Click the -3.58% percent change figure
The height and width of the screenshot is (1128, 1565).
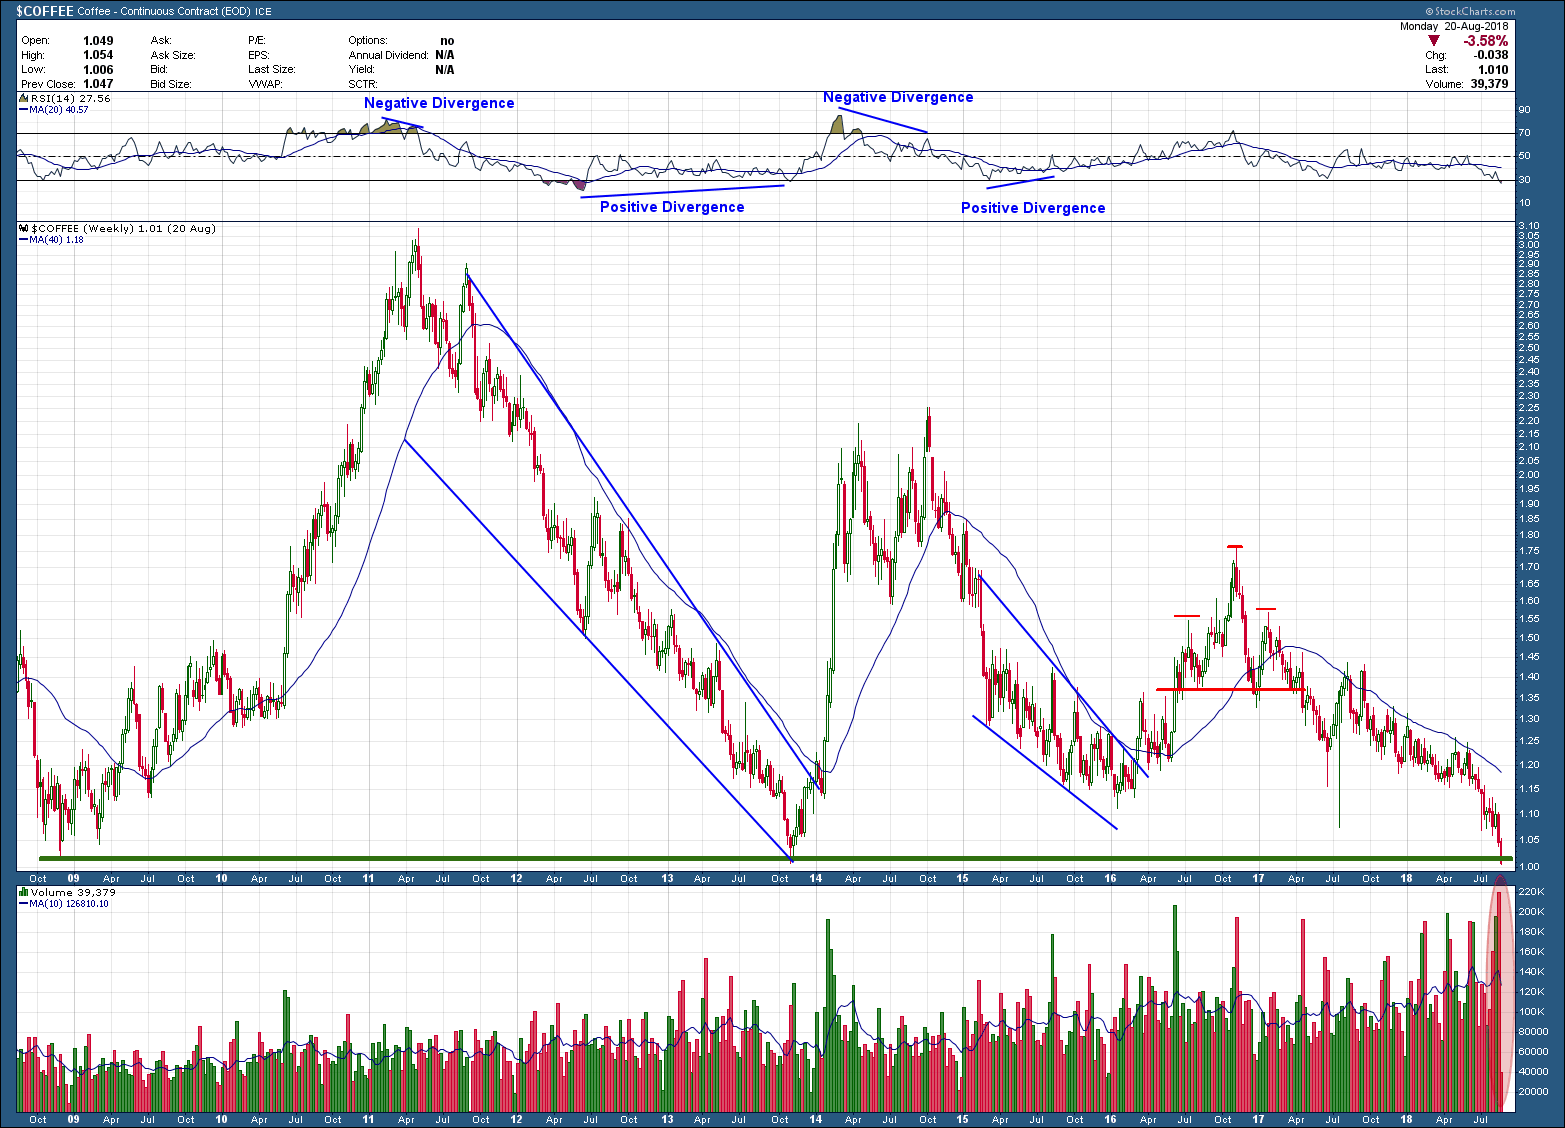click(x=1485, y=41)
